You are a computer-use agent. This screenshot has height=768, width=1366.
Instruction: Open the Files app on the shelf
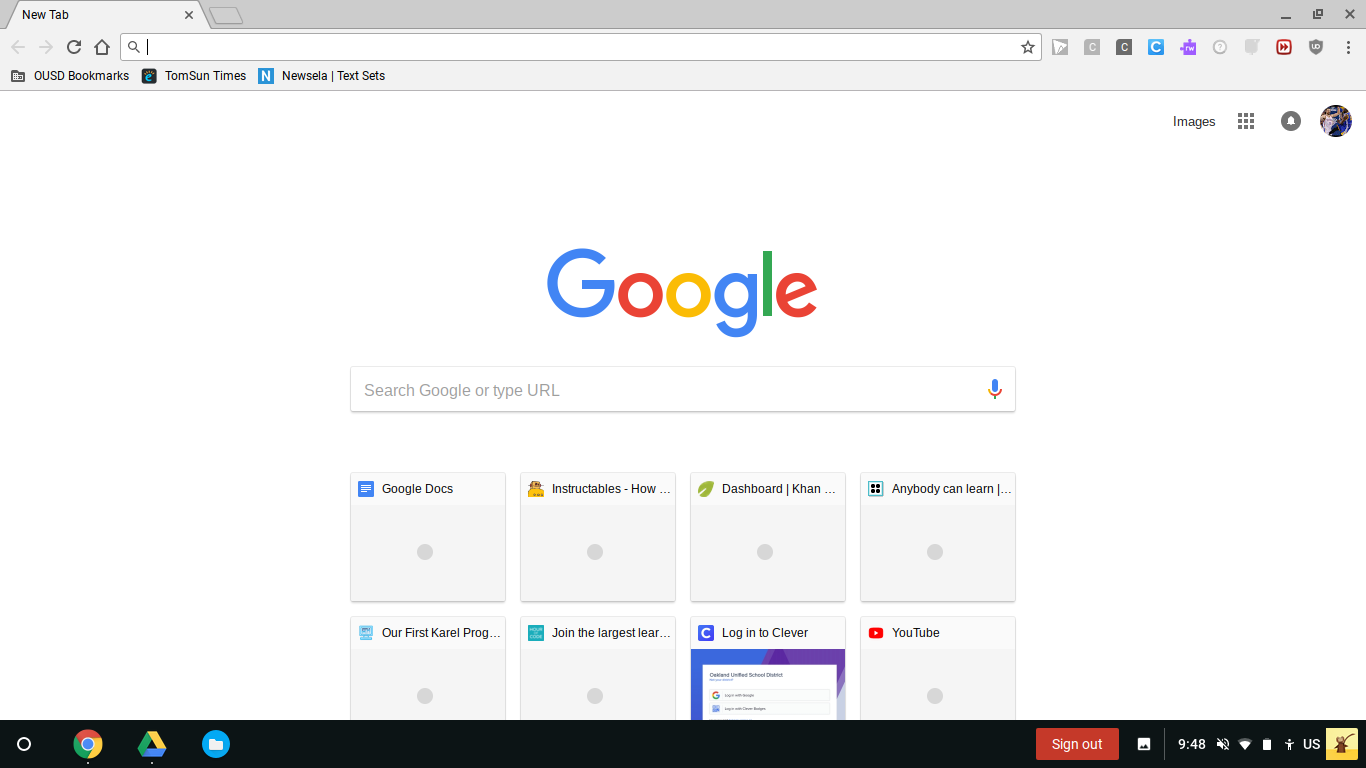pos(216,744)
